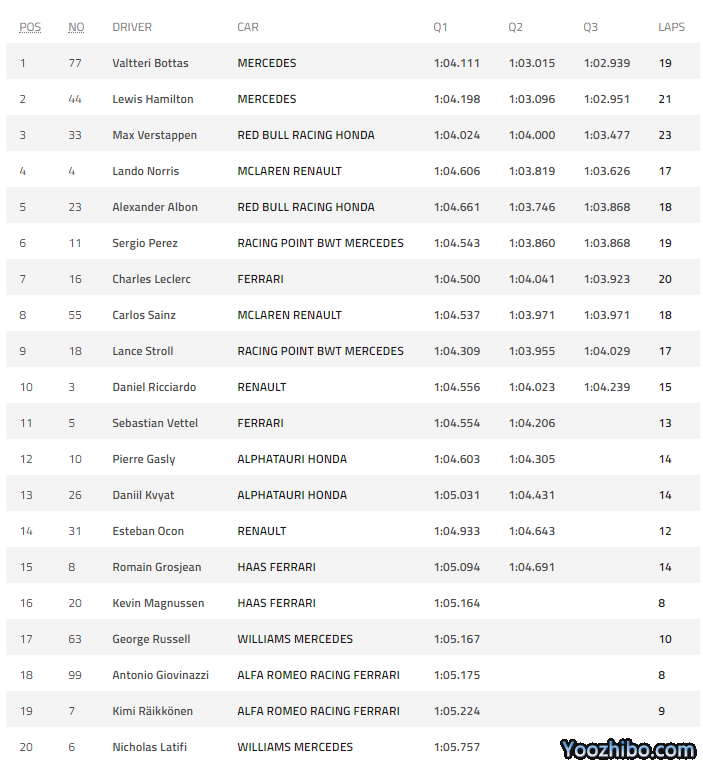Image resolution: width=703 pixels, height=765 pixels.
Task: Select Sebastian Vettel driver name
Action: point(153,423)
